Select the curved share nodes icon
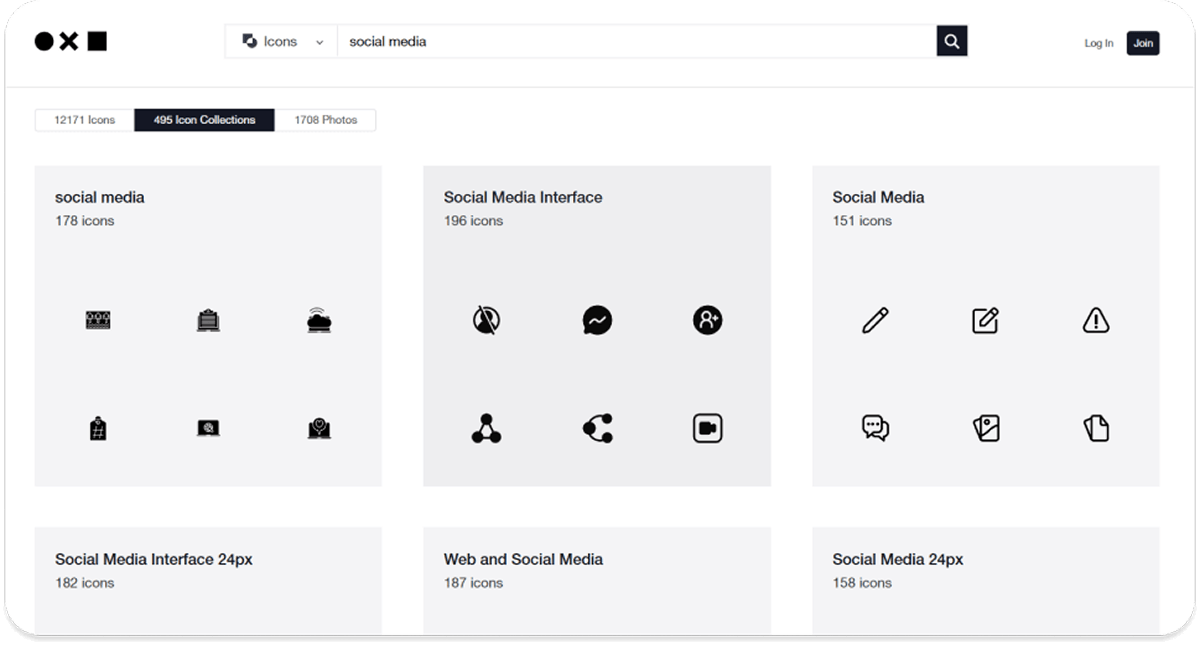This screenshot has width=1200, height=645. click(x=597, y=429)
